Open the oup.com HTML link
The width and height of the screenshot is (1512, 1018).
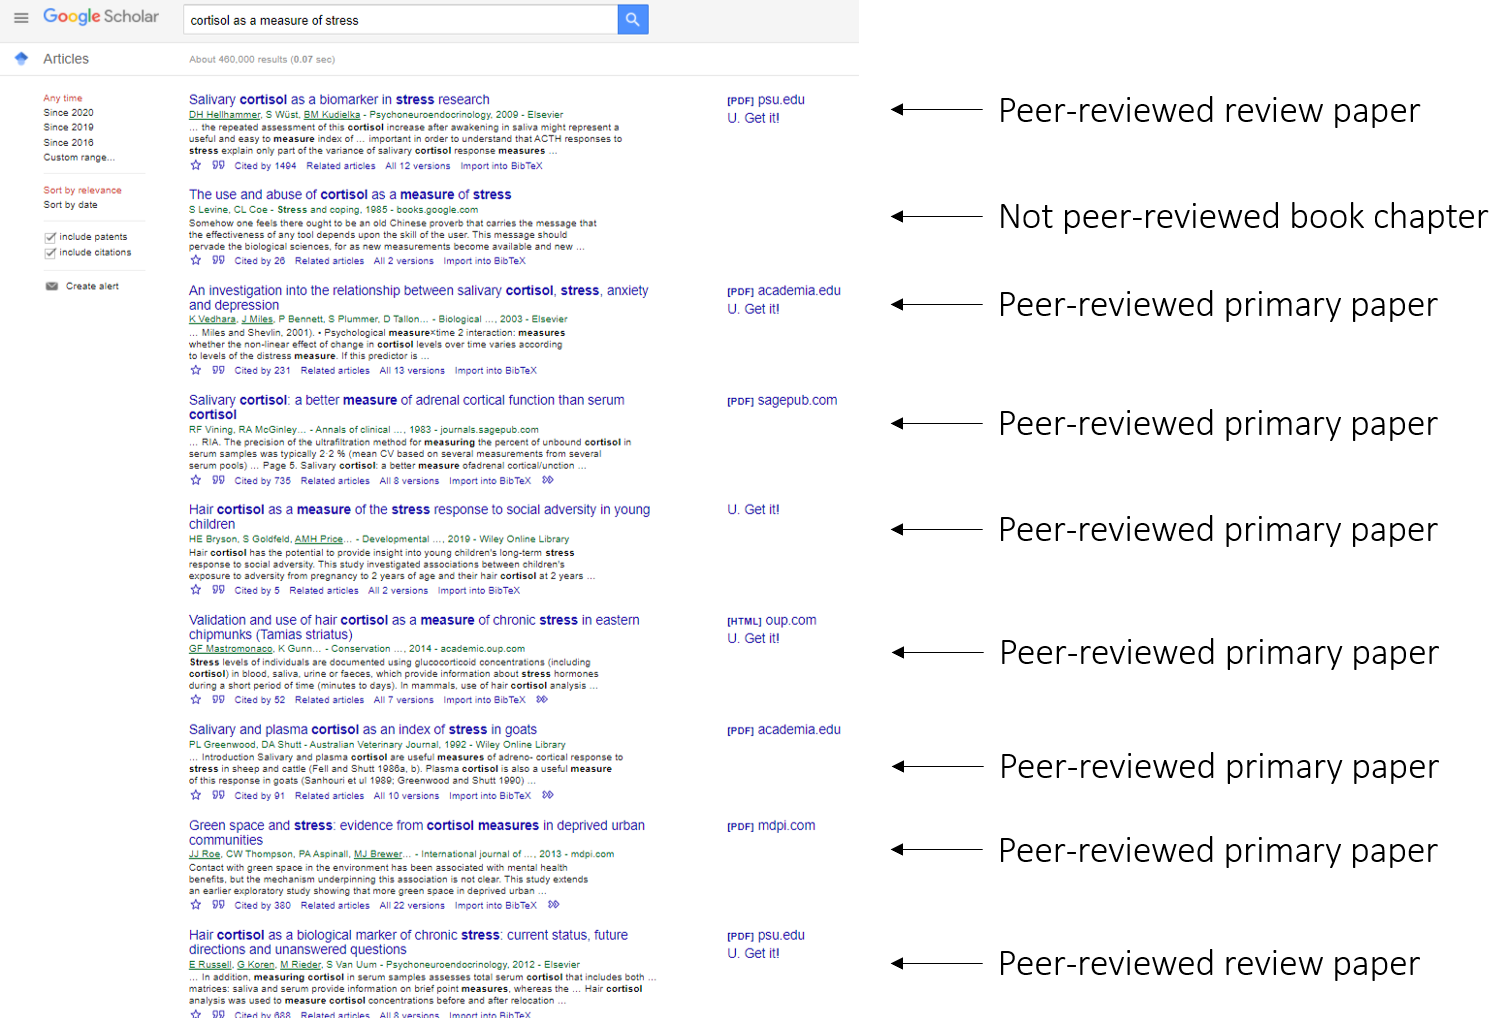(x=772, y=620)
